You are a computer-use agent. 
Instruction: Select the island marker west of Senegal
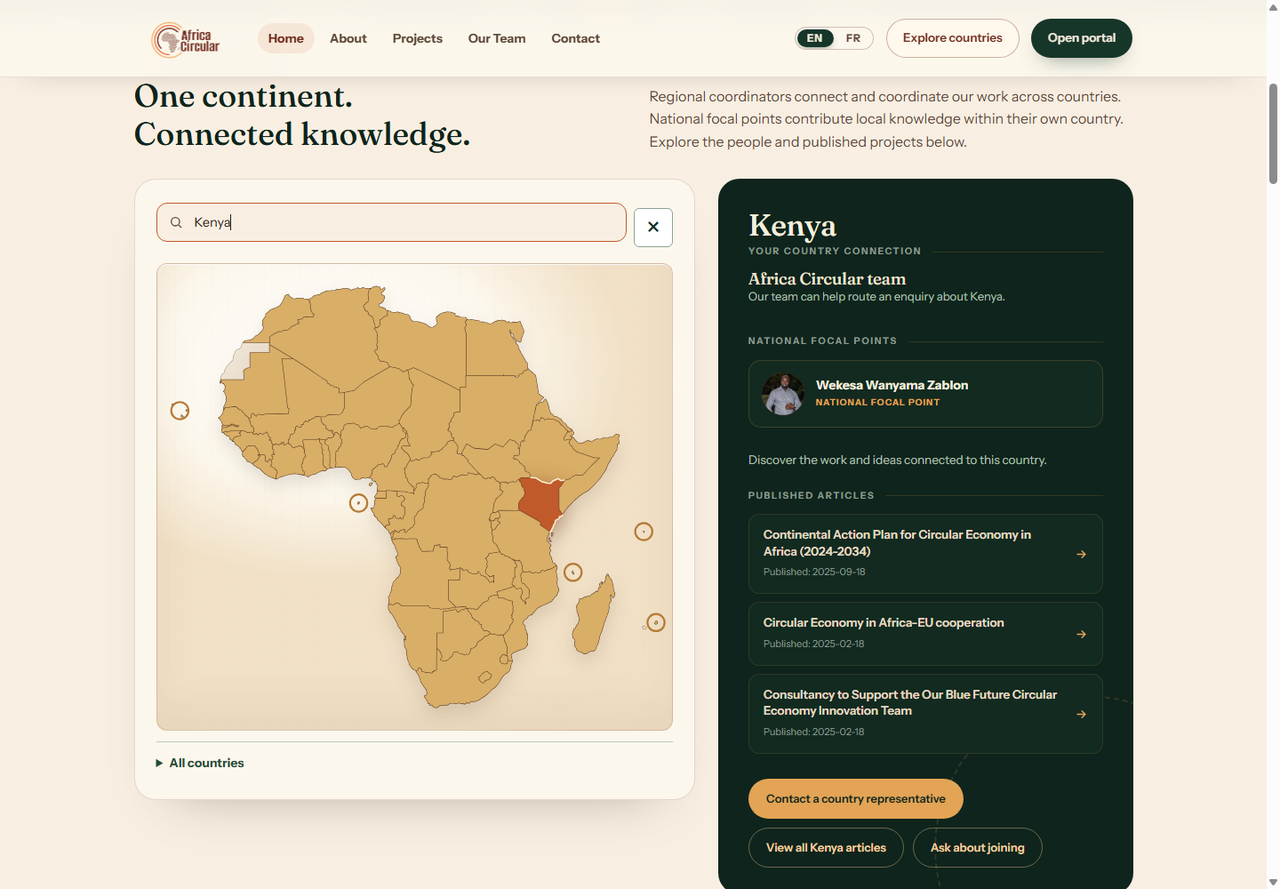pyautogui.click(x=180, y=410)
